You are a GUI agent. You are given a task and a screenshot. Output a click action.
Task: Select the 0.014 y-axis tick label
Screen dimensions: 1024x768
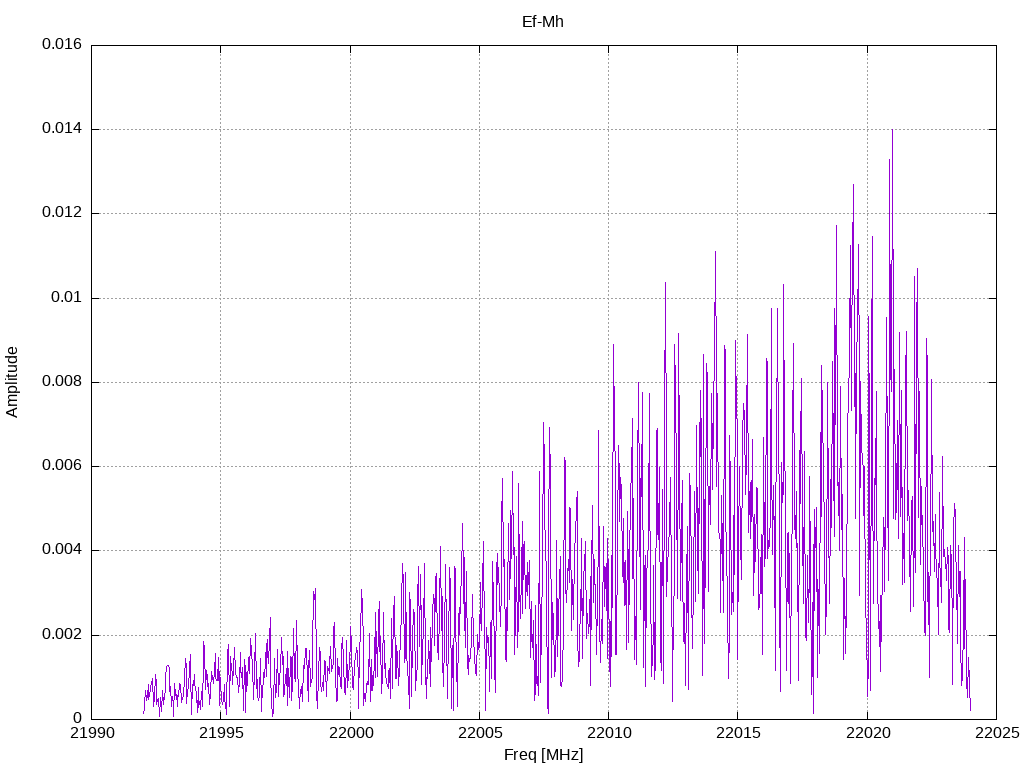[62, 129]
